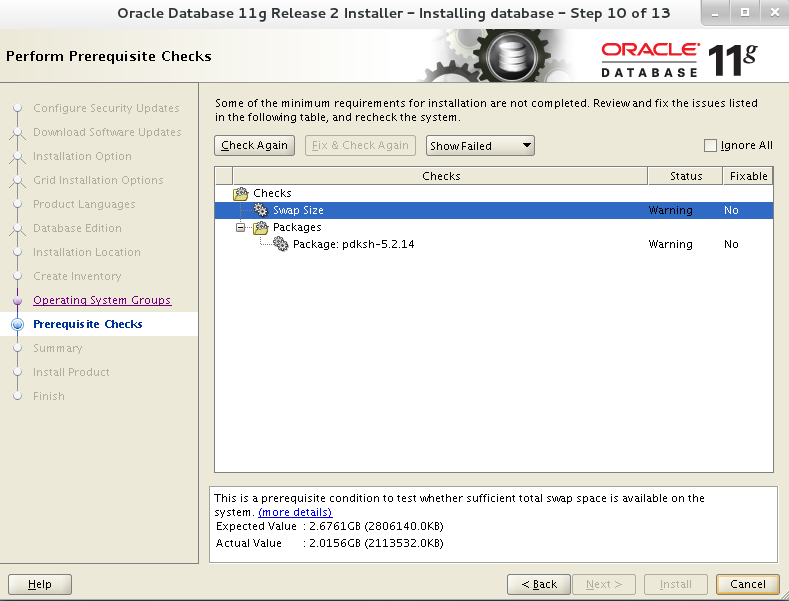
Task: Click the Configure Security Updates step
Action: click(x=106, y=108)
